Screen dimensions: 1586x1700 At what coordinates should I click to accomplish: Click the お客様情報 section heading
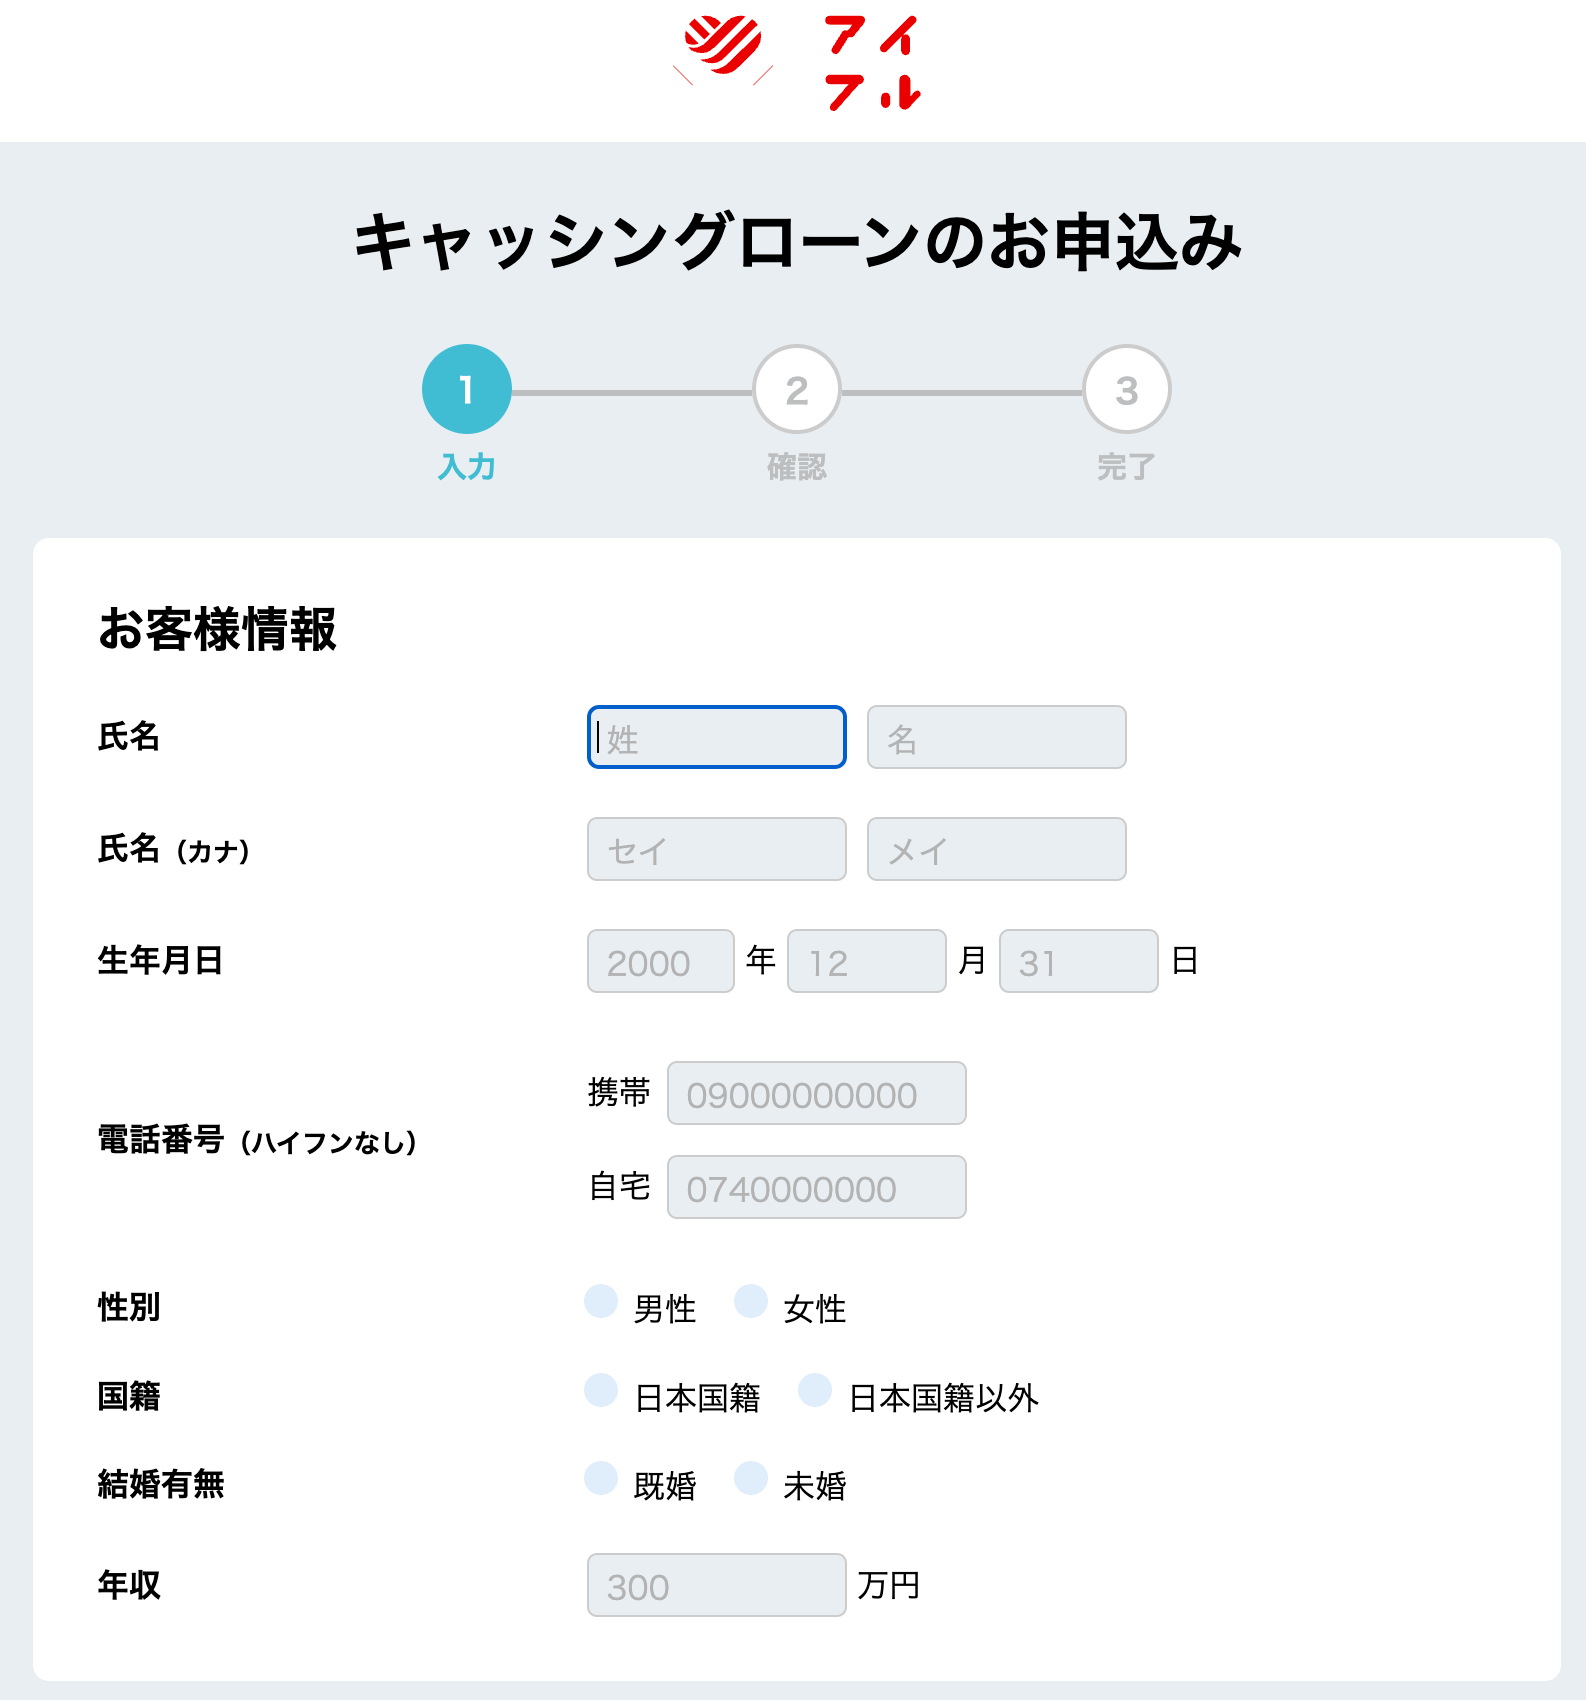(x=217, y=629)
